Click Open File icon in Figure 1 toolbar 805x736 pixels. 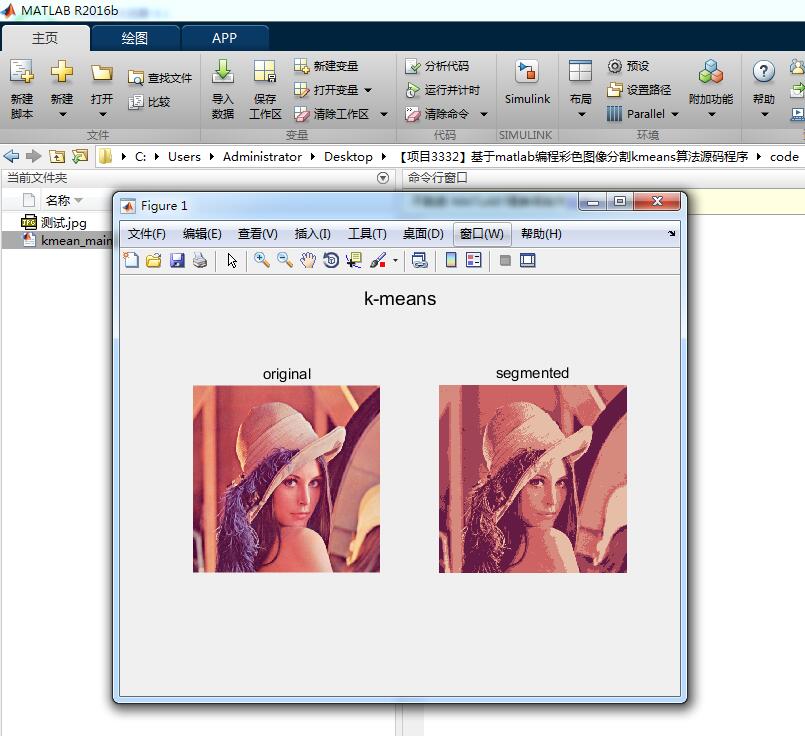tap(154, 260)
